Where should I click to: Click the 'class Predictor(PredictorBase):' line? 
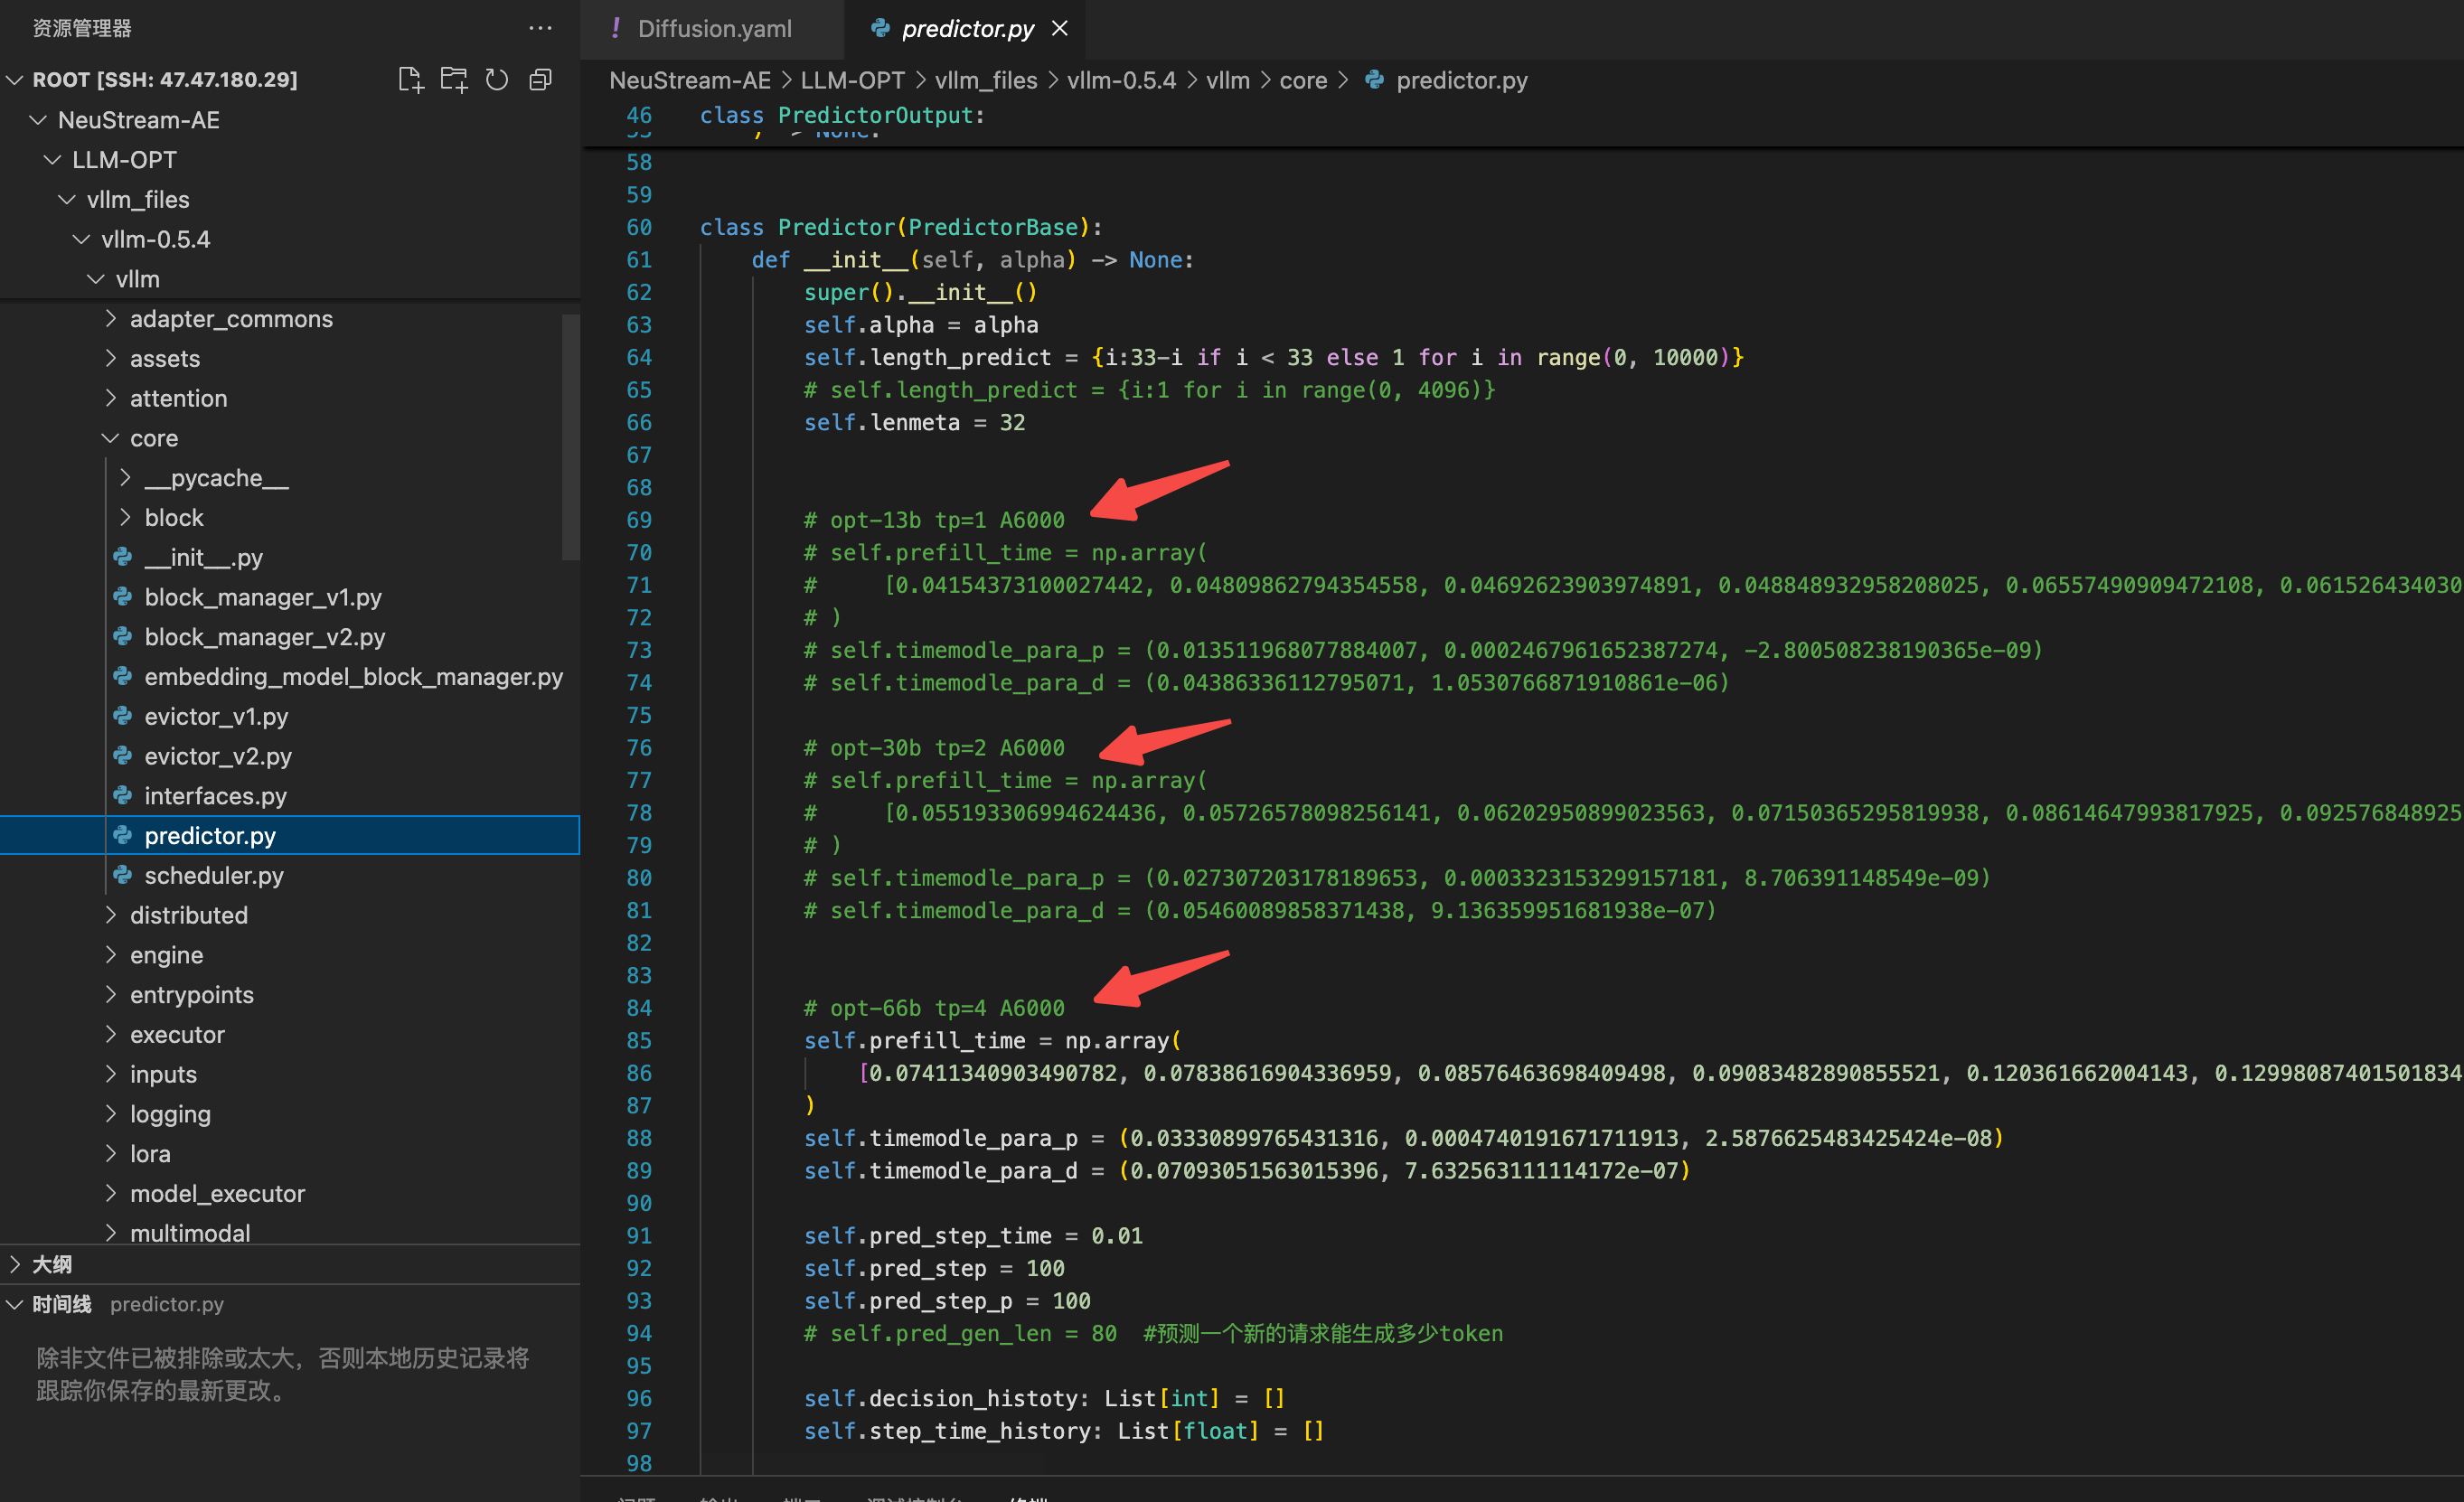(900, 228)
